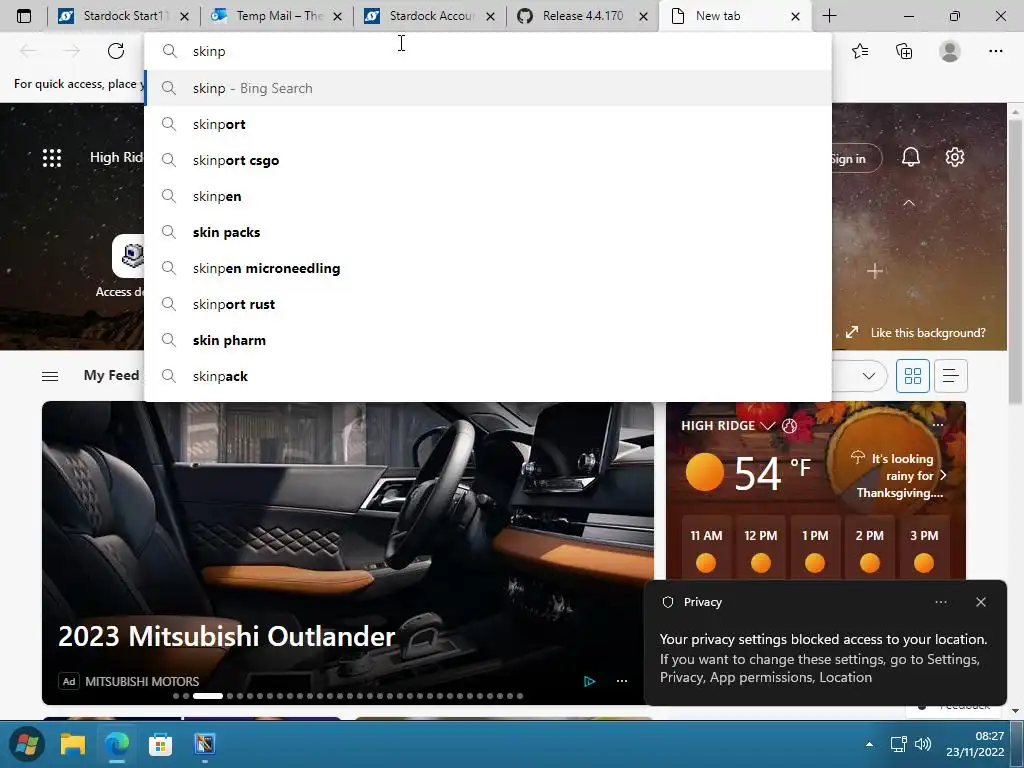Open Favorites star icon in toolbar

(x=860, y=51)
